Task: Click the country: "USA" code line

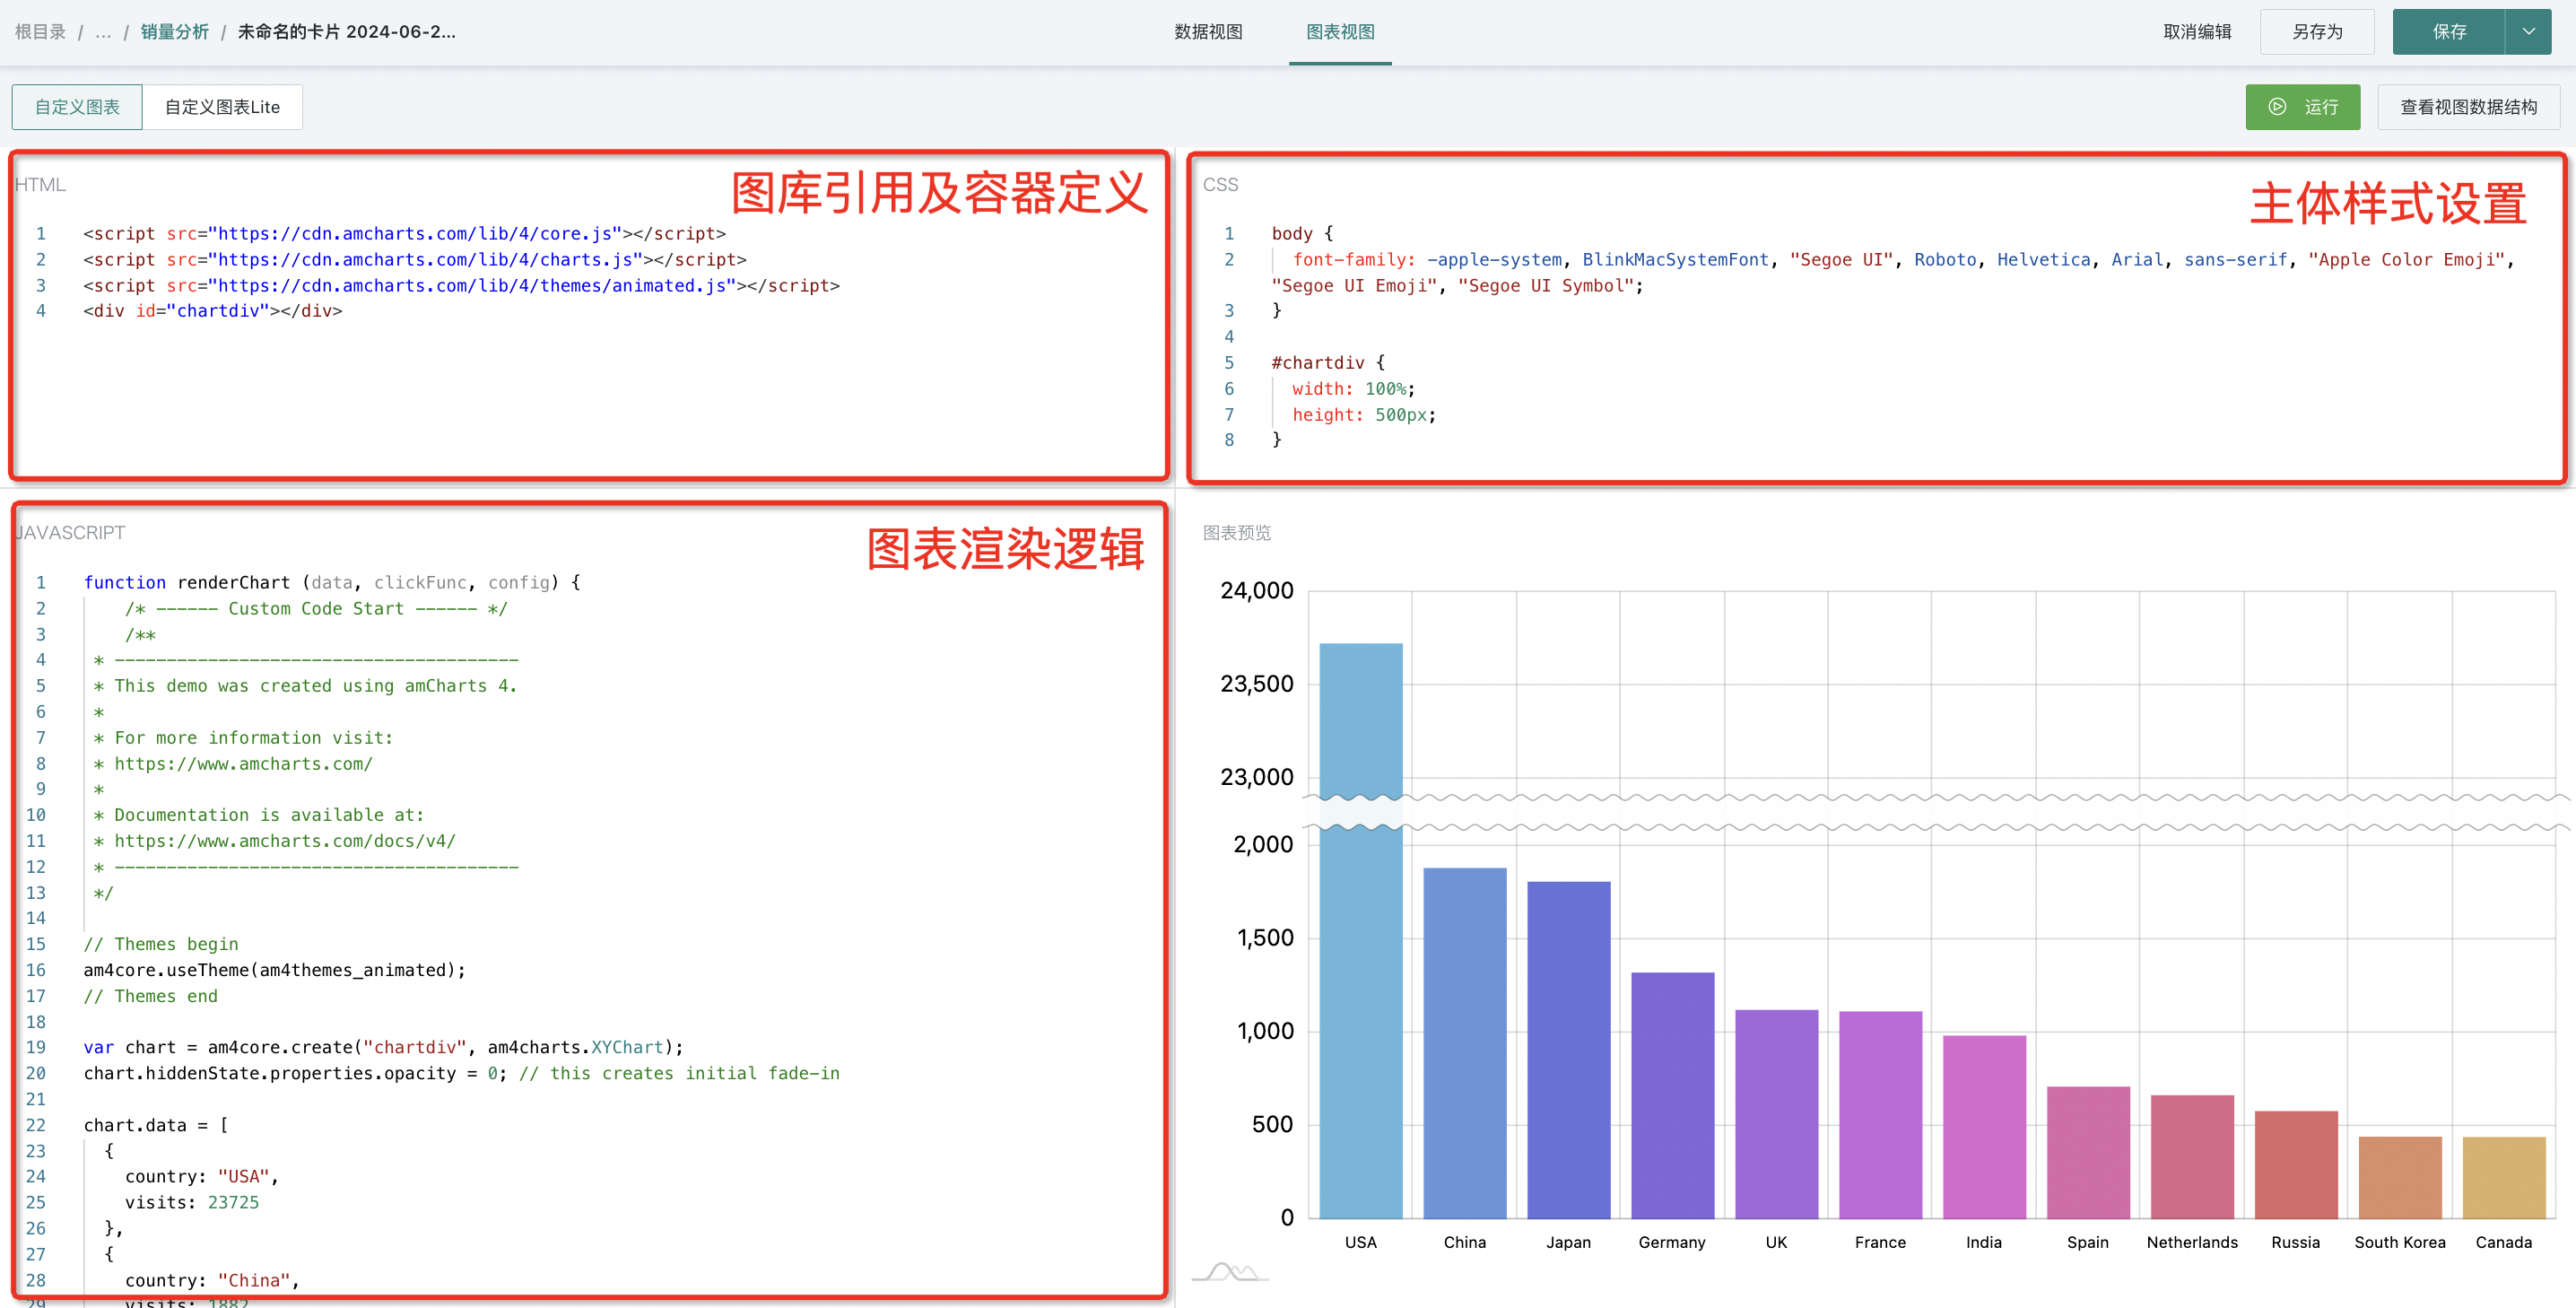Action: coord(201,1176)
